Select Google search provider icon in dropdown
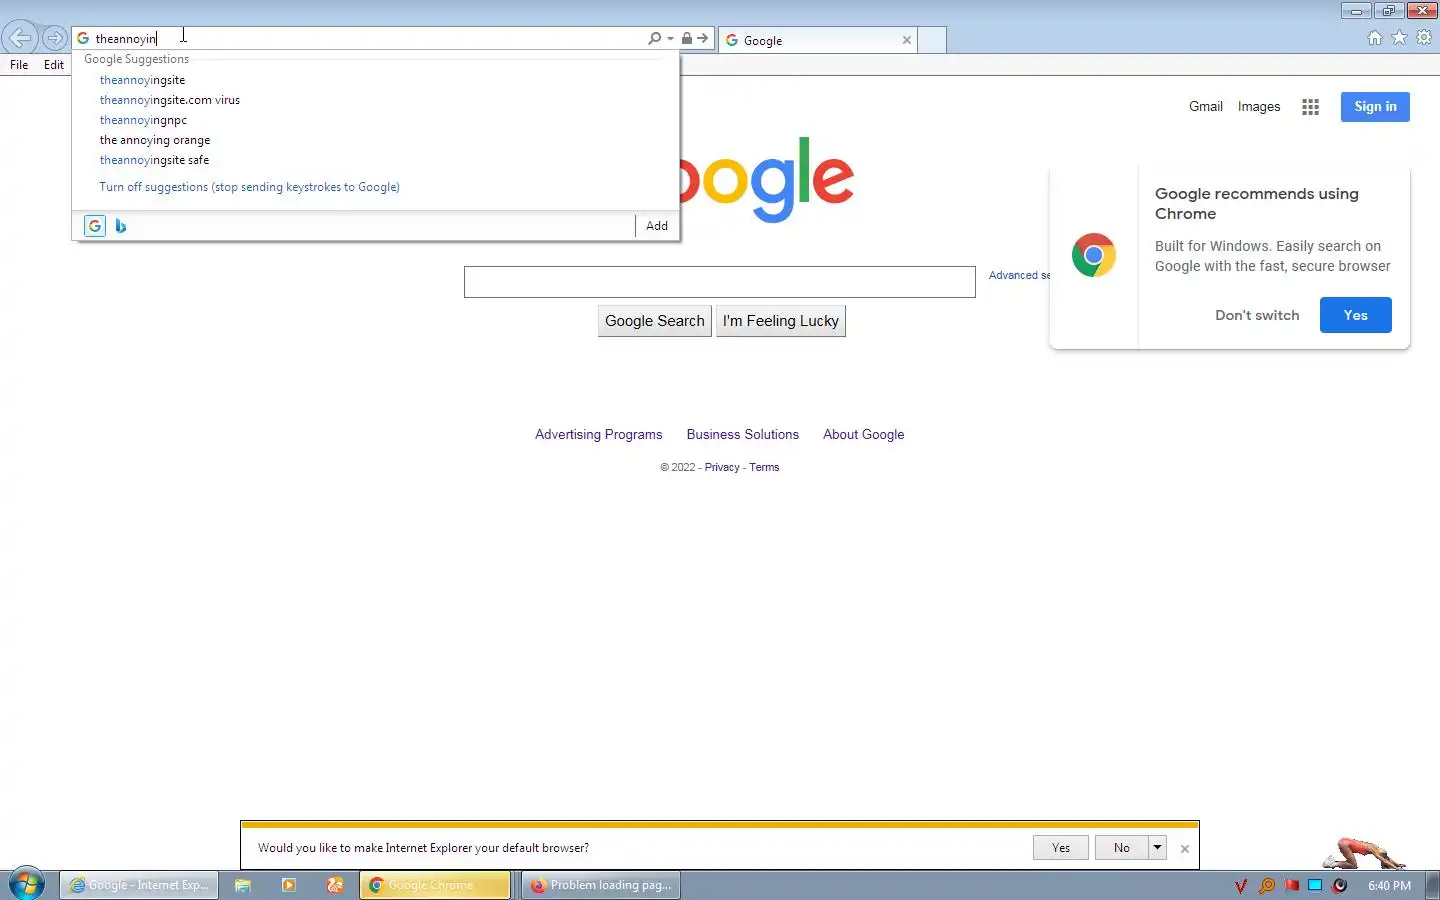The width and height of the screenshot is (1440, 900). (95, 226)
